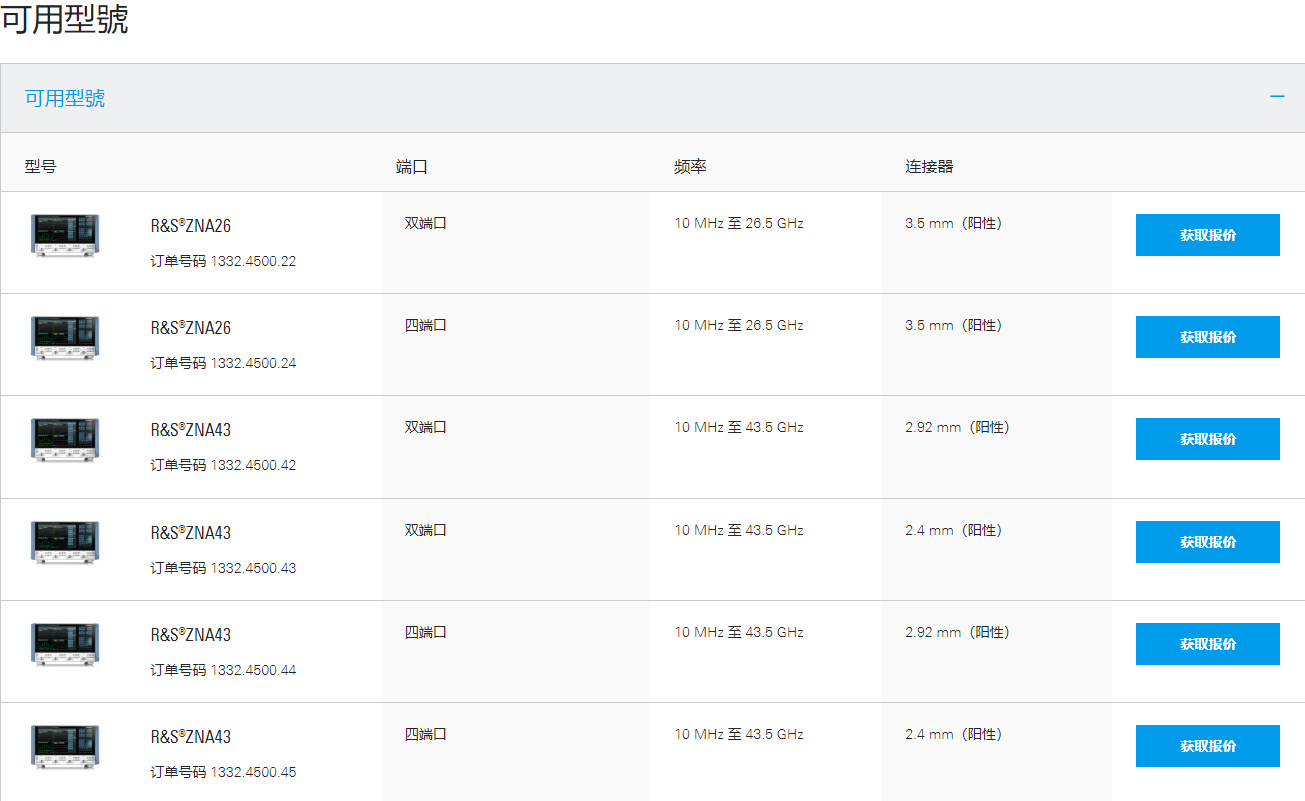Click the 端口 column header
This screenshot has width=1305, height=801.
click(x=412, y=167)
